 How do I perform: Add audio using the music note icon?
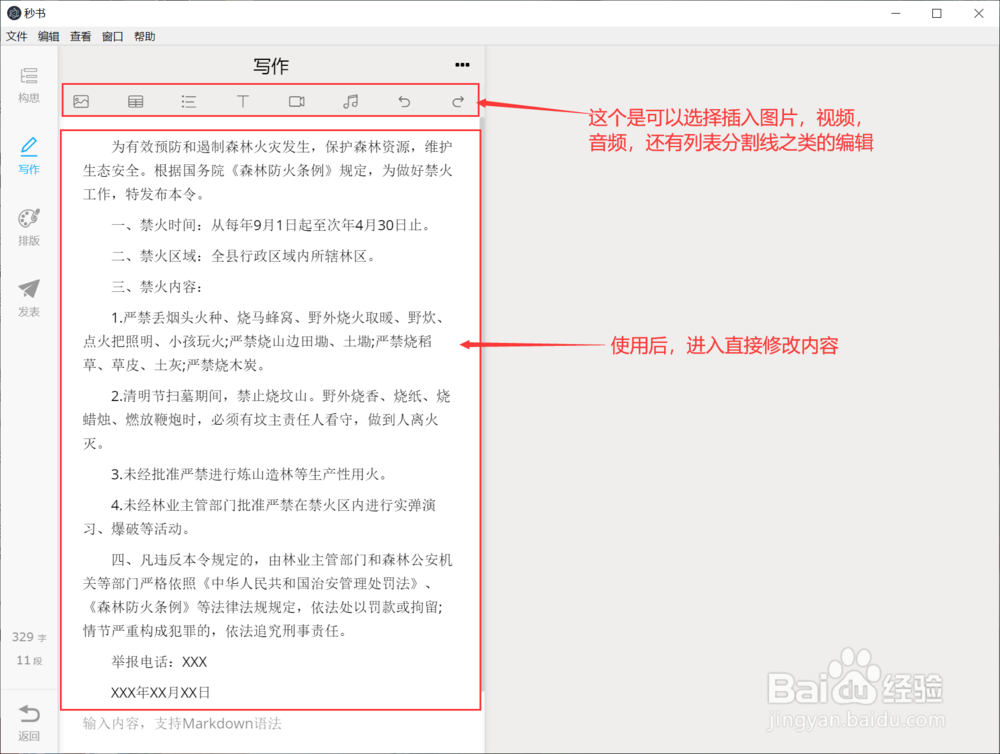point(350,101)
